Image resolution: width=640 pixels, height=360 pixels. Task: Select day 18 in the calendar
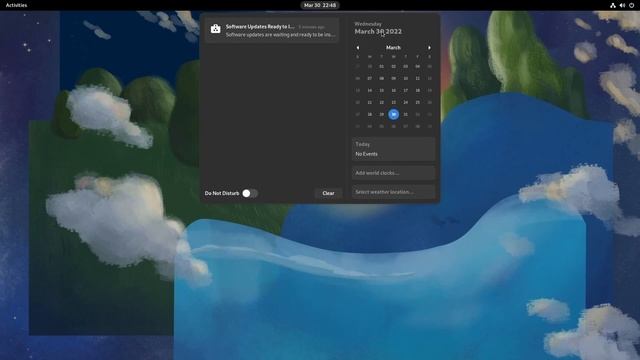click(418, 91)
